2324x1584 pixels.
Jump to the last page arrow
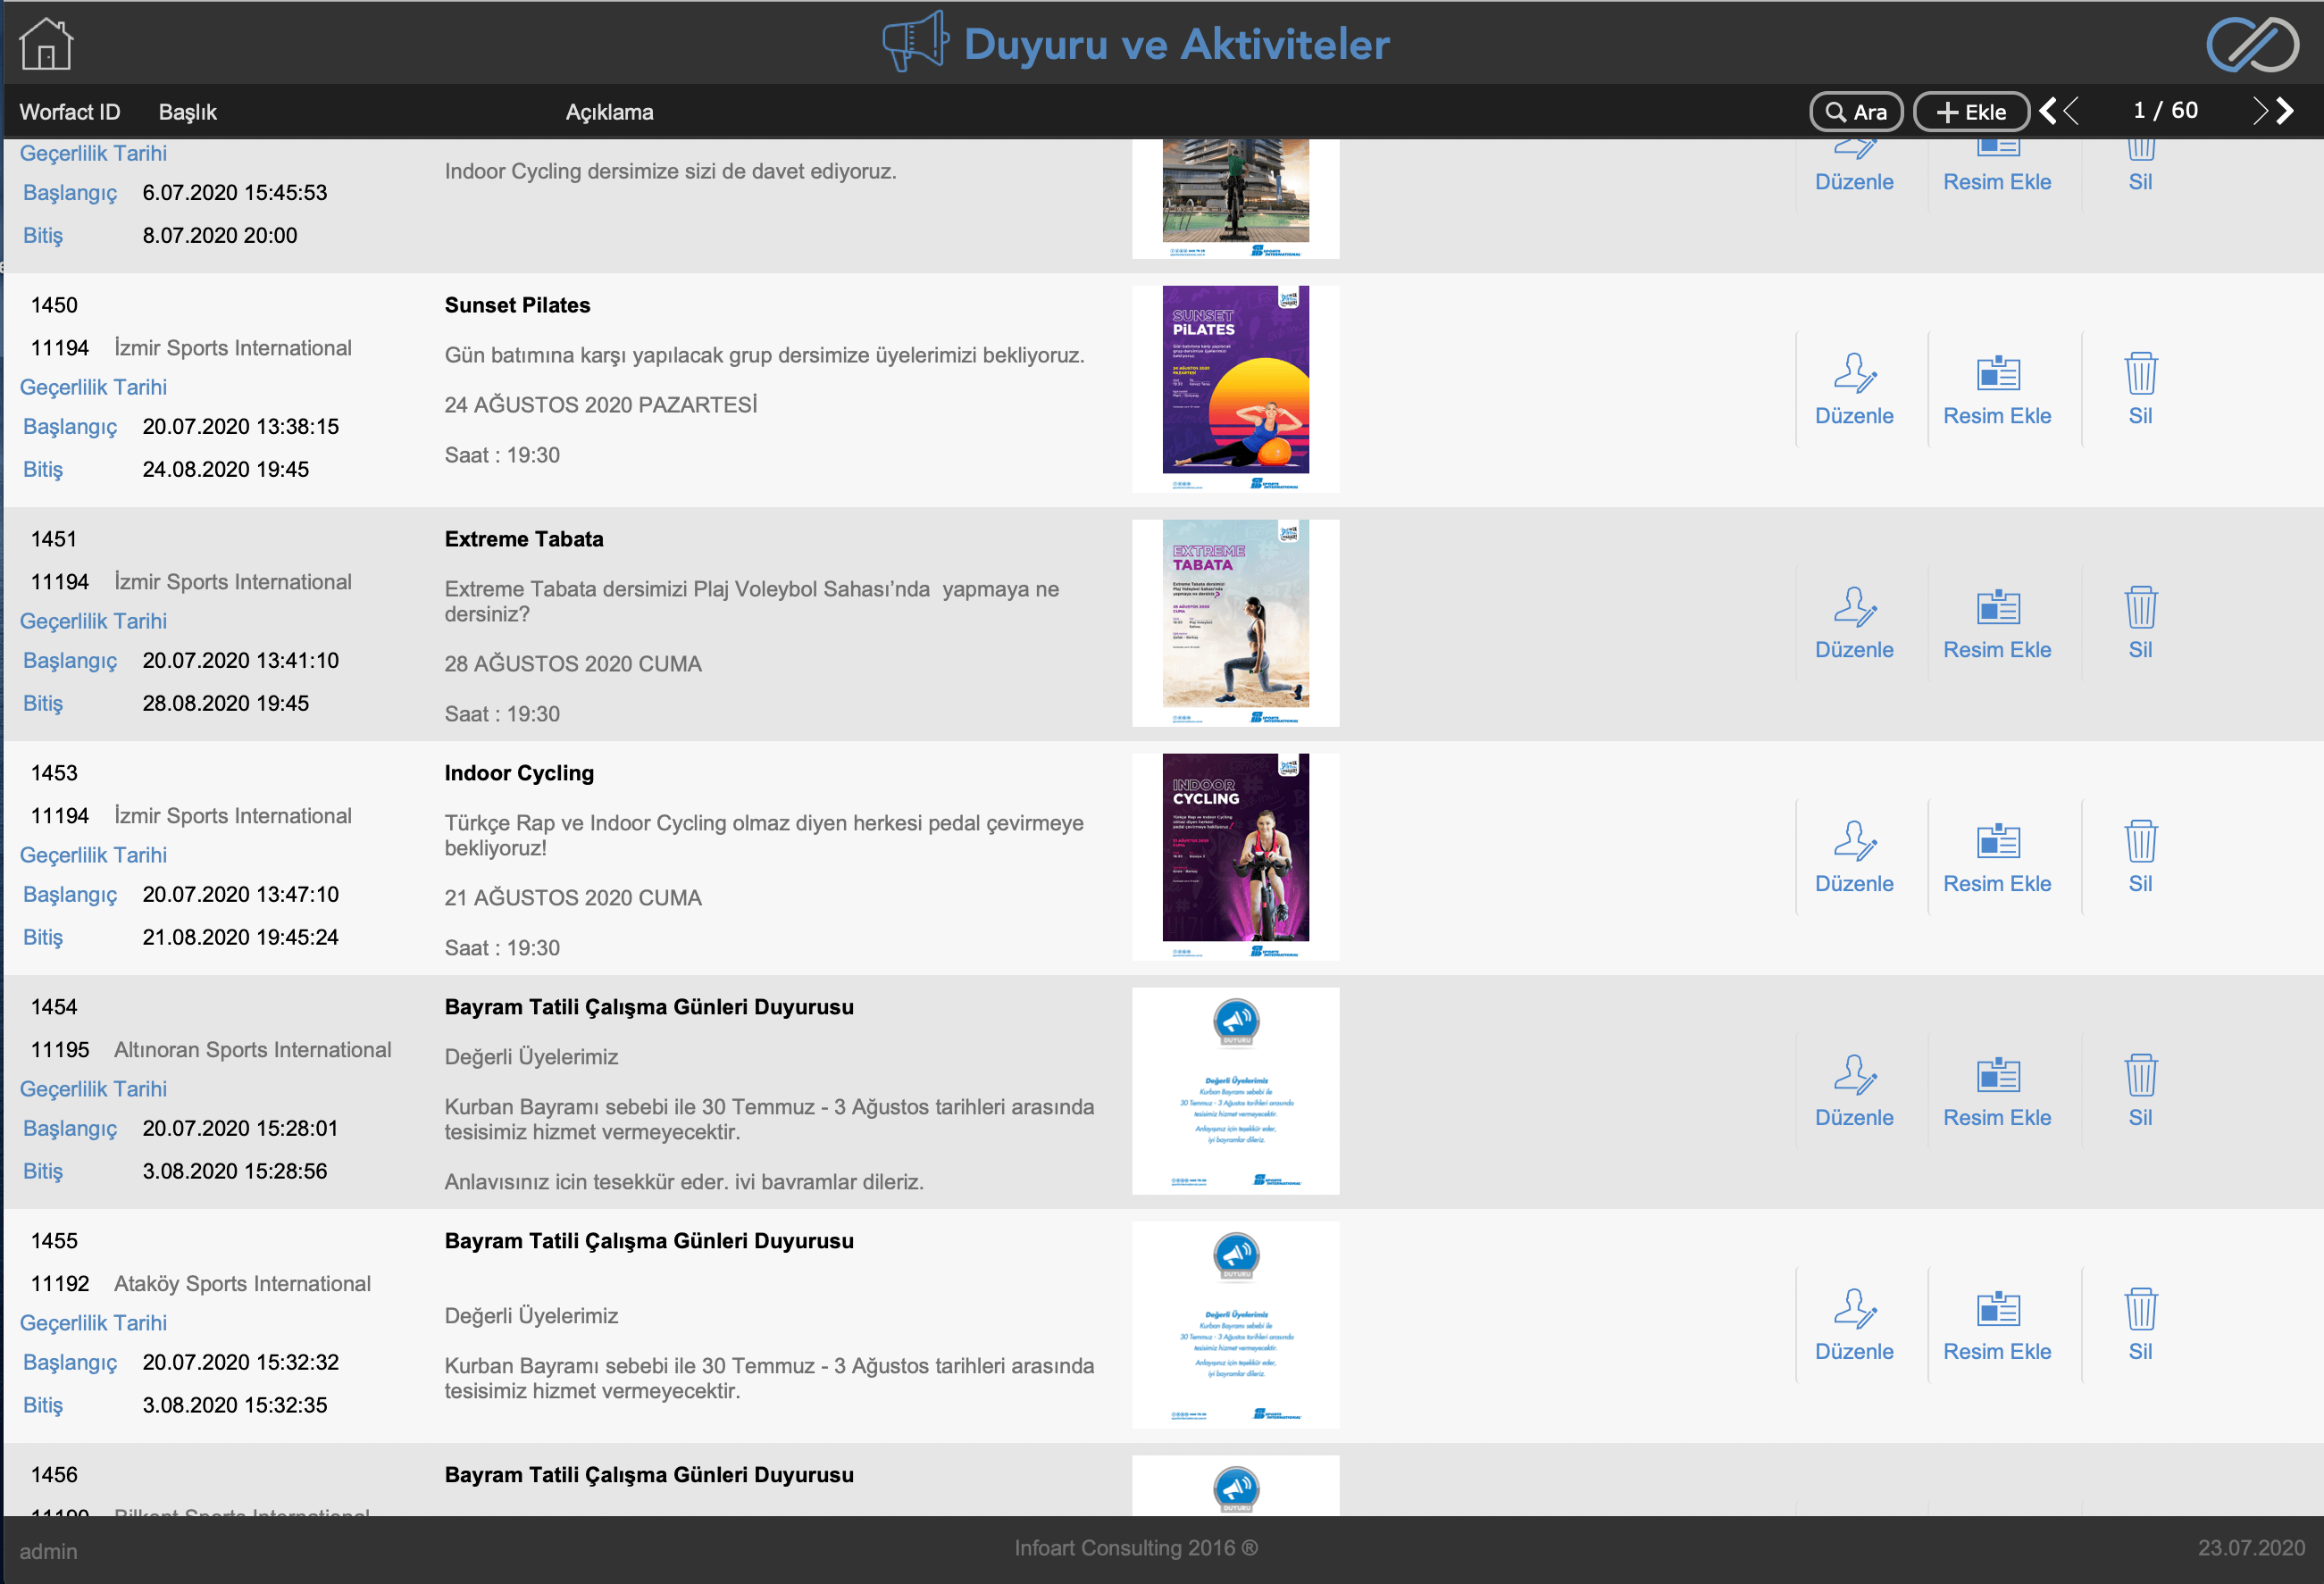pyautogui.click(x=2284, y=111)
